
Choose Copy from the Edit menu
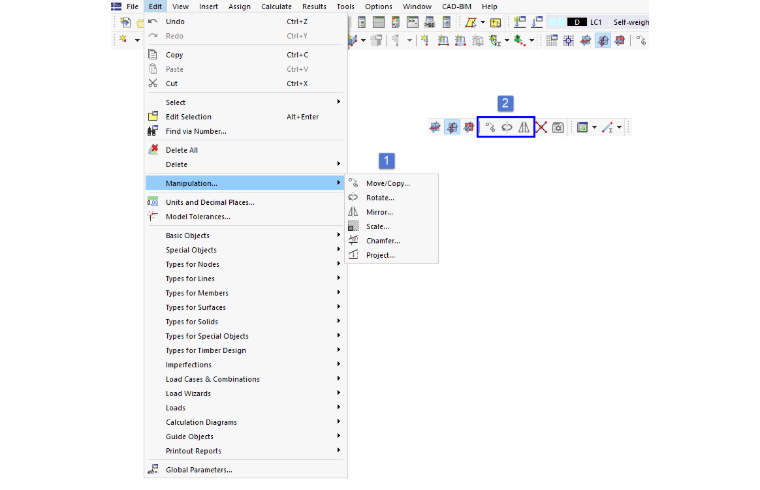(244, 55)
